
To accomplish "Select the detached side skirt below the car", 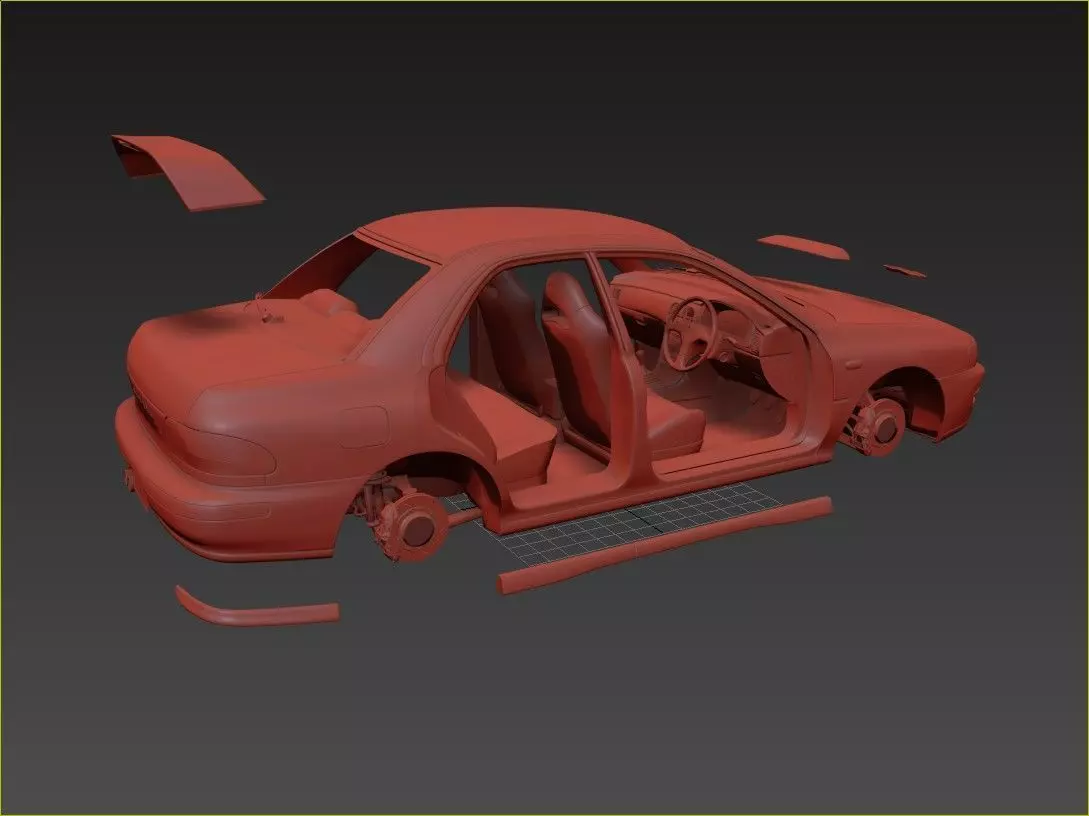I will click(665, 544).
